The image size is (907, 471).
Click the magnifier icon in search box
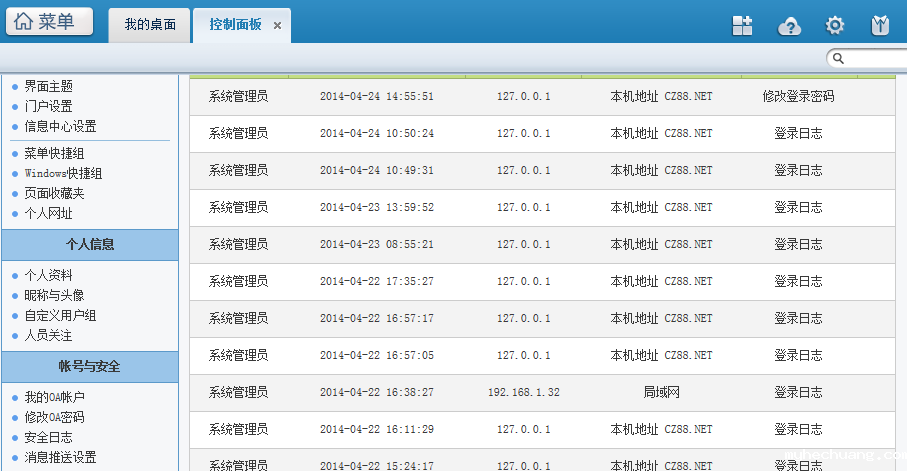839,59
